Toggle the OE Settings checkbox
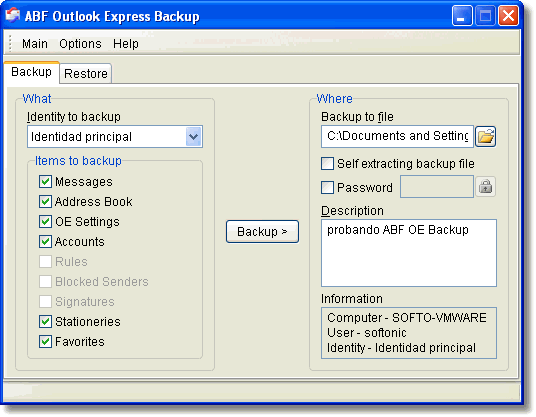Viewport: 536px width, 417px height. point(45,221)
